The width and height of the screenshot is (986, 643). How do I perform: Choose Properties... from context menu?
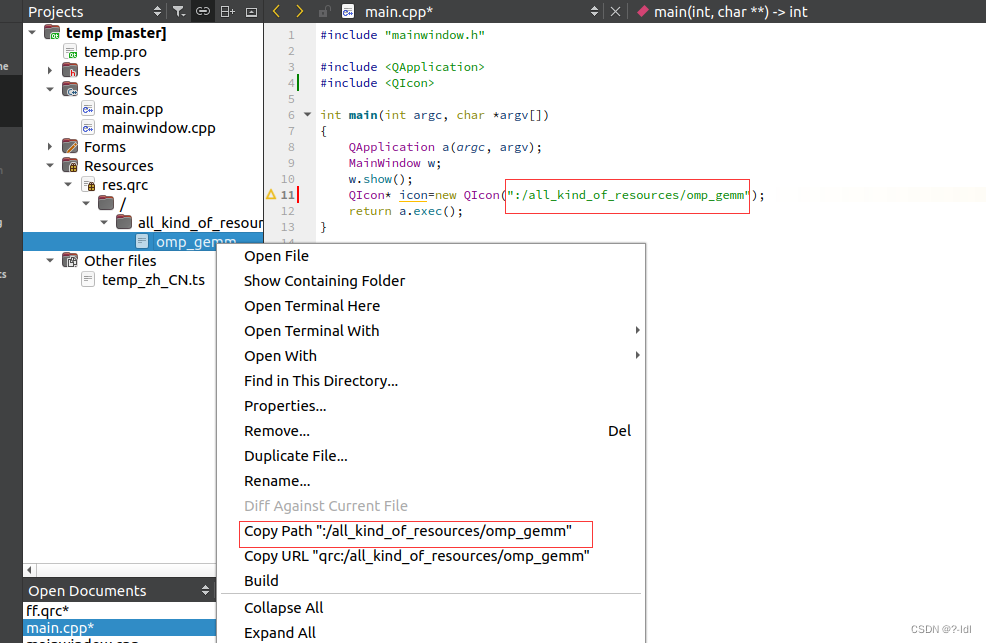click(x=431, y=406)
